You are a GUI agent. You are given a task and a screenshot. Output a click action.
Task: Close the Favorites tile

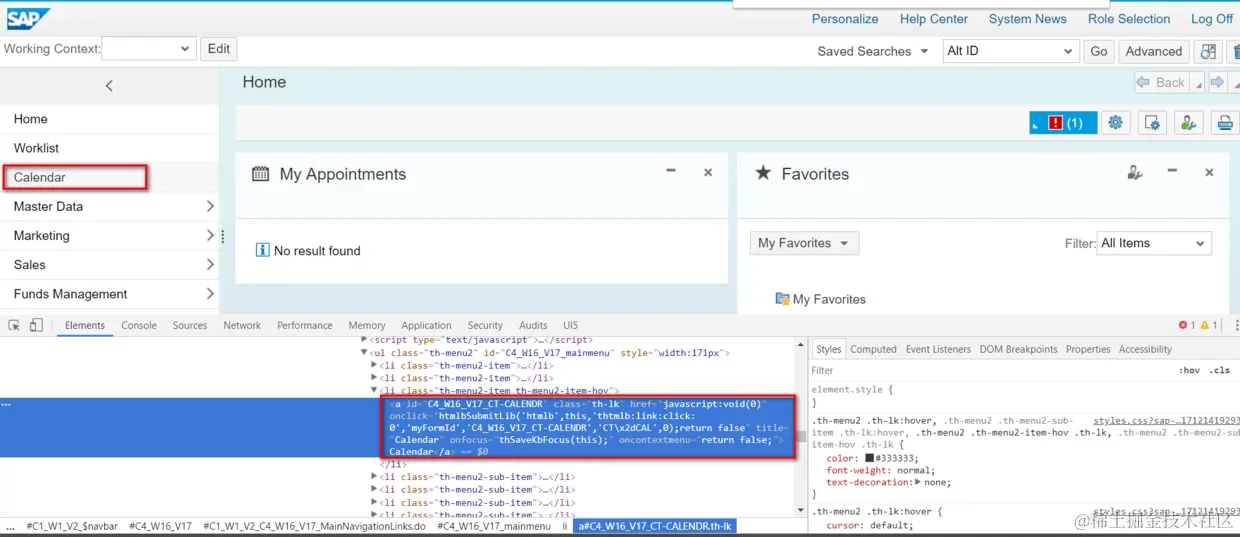[1209, 172]
